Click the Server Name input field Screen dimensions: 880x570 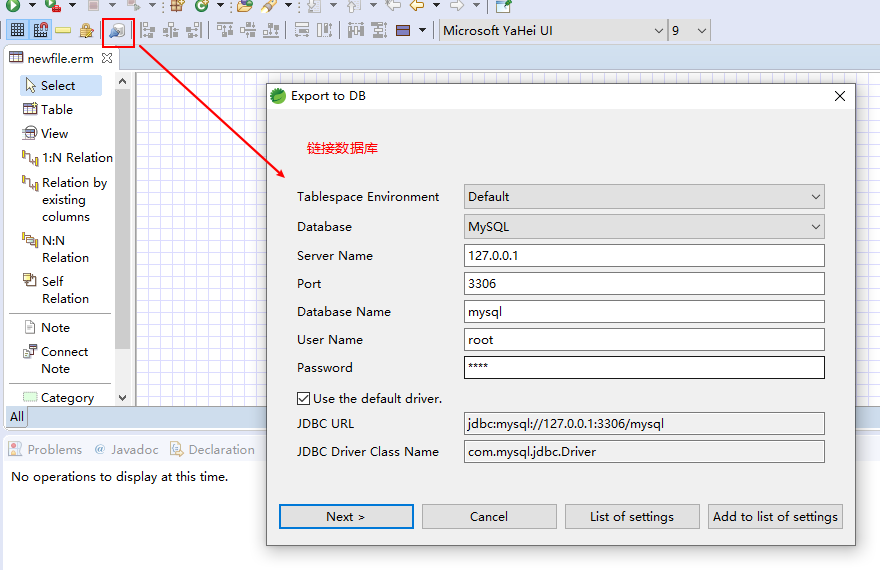(644, 255)
